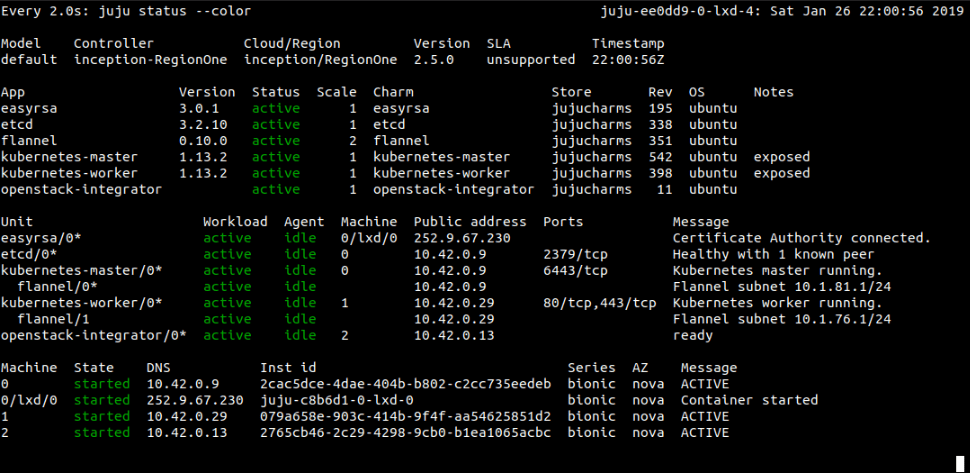Select the unit 'kubernetes-master/0*'

(82, 270)
